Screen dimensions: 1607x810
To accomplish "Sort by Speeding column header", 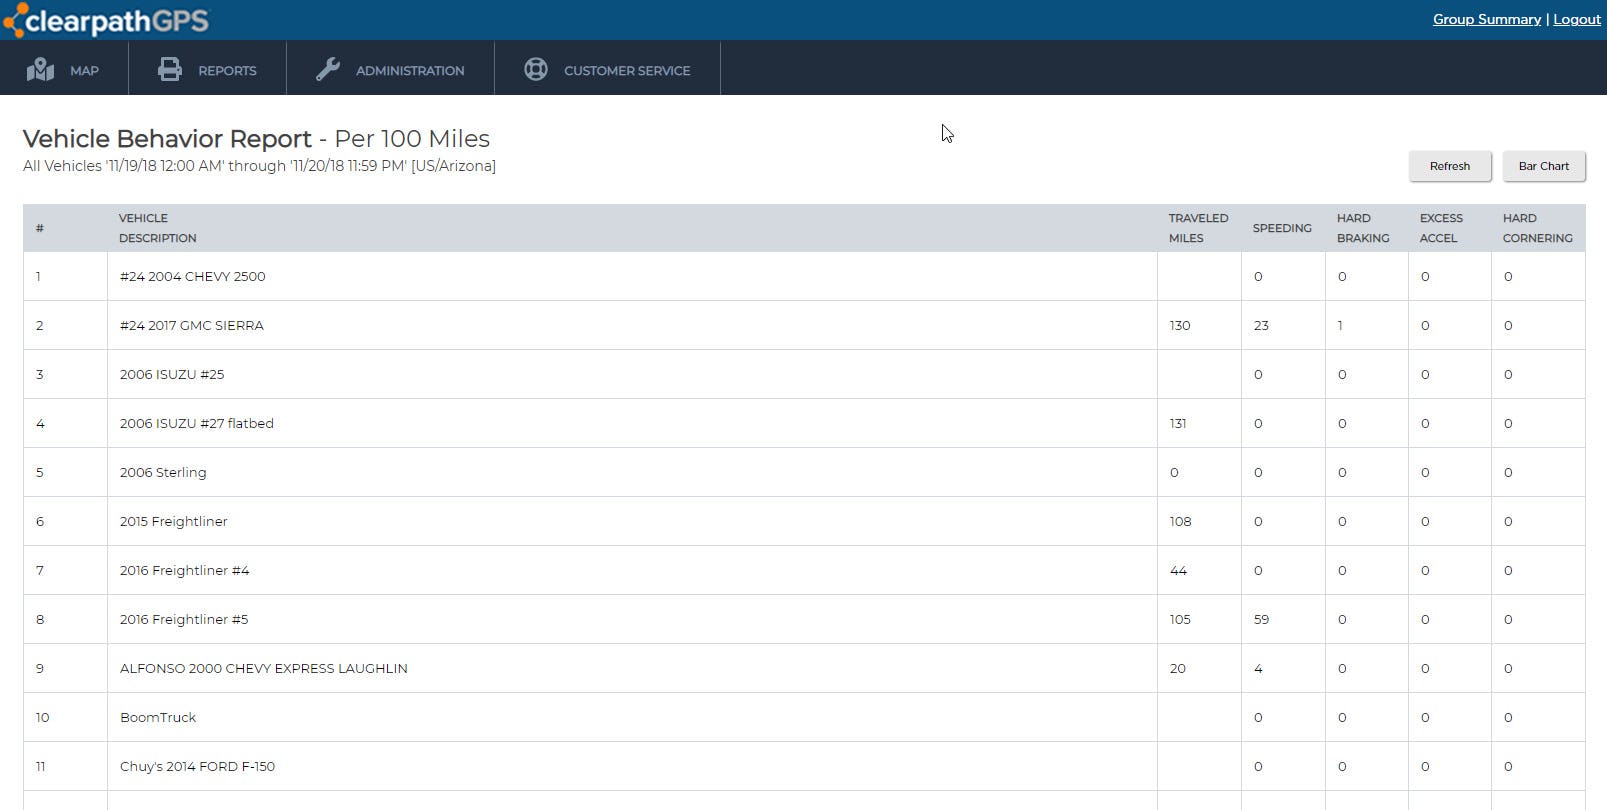I will [x=1281, y=228].
